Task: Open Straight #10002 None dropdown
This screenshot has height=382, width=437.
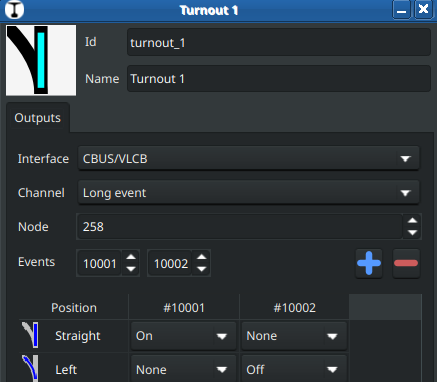Action: coord(294,336)
